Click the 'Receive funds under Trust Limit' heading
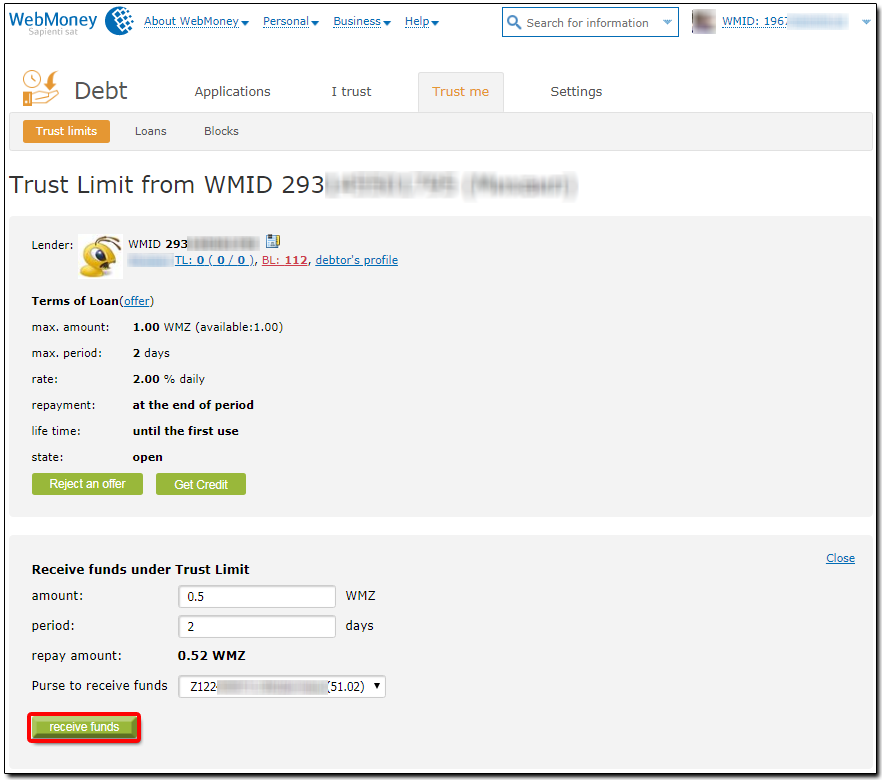Screen dimensions: 882x780 [140, 570]
